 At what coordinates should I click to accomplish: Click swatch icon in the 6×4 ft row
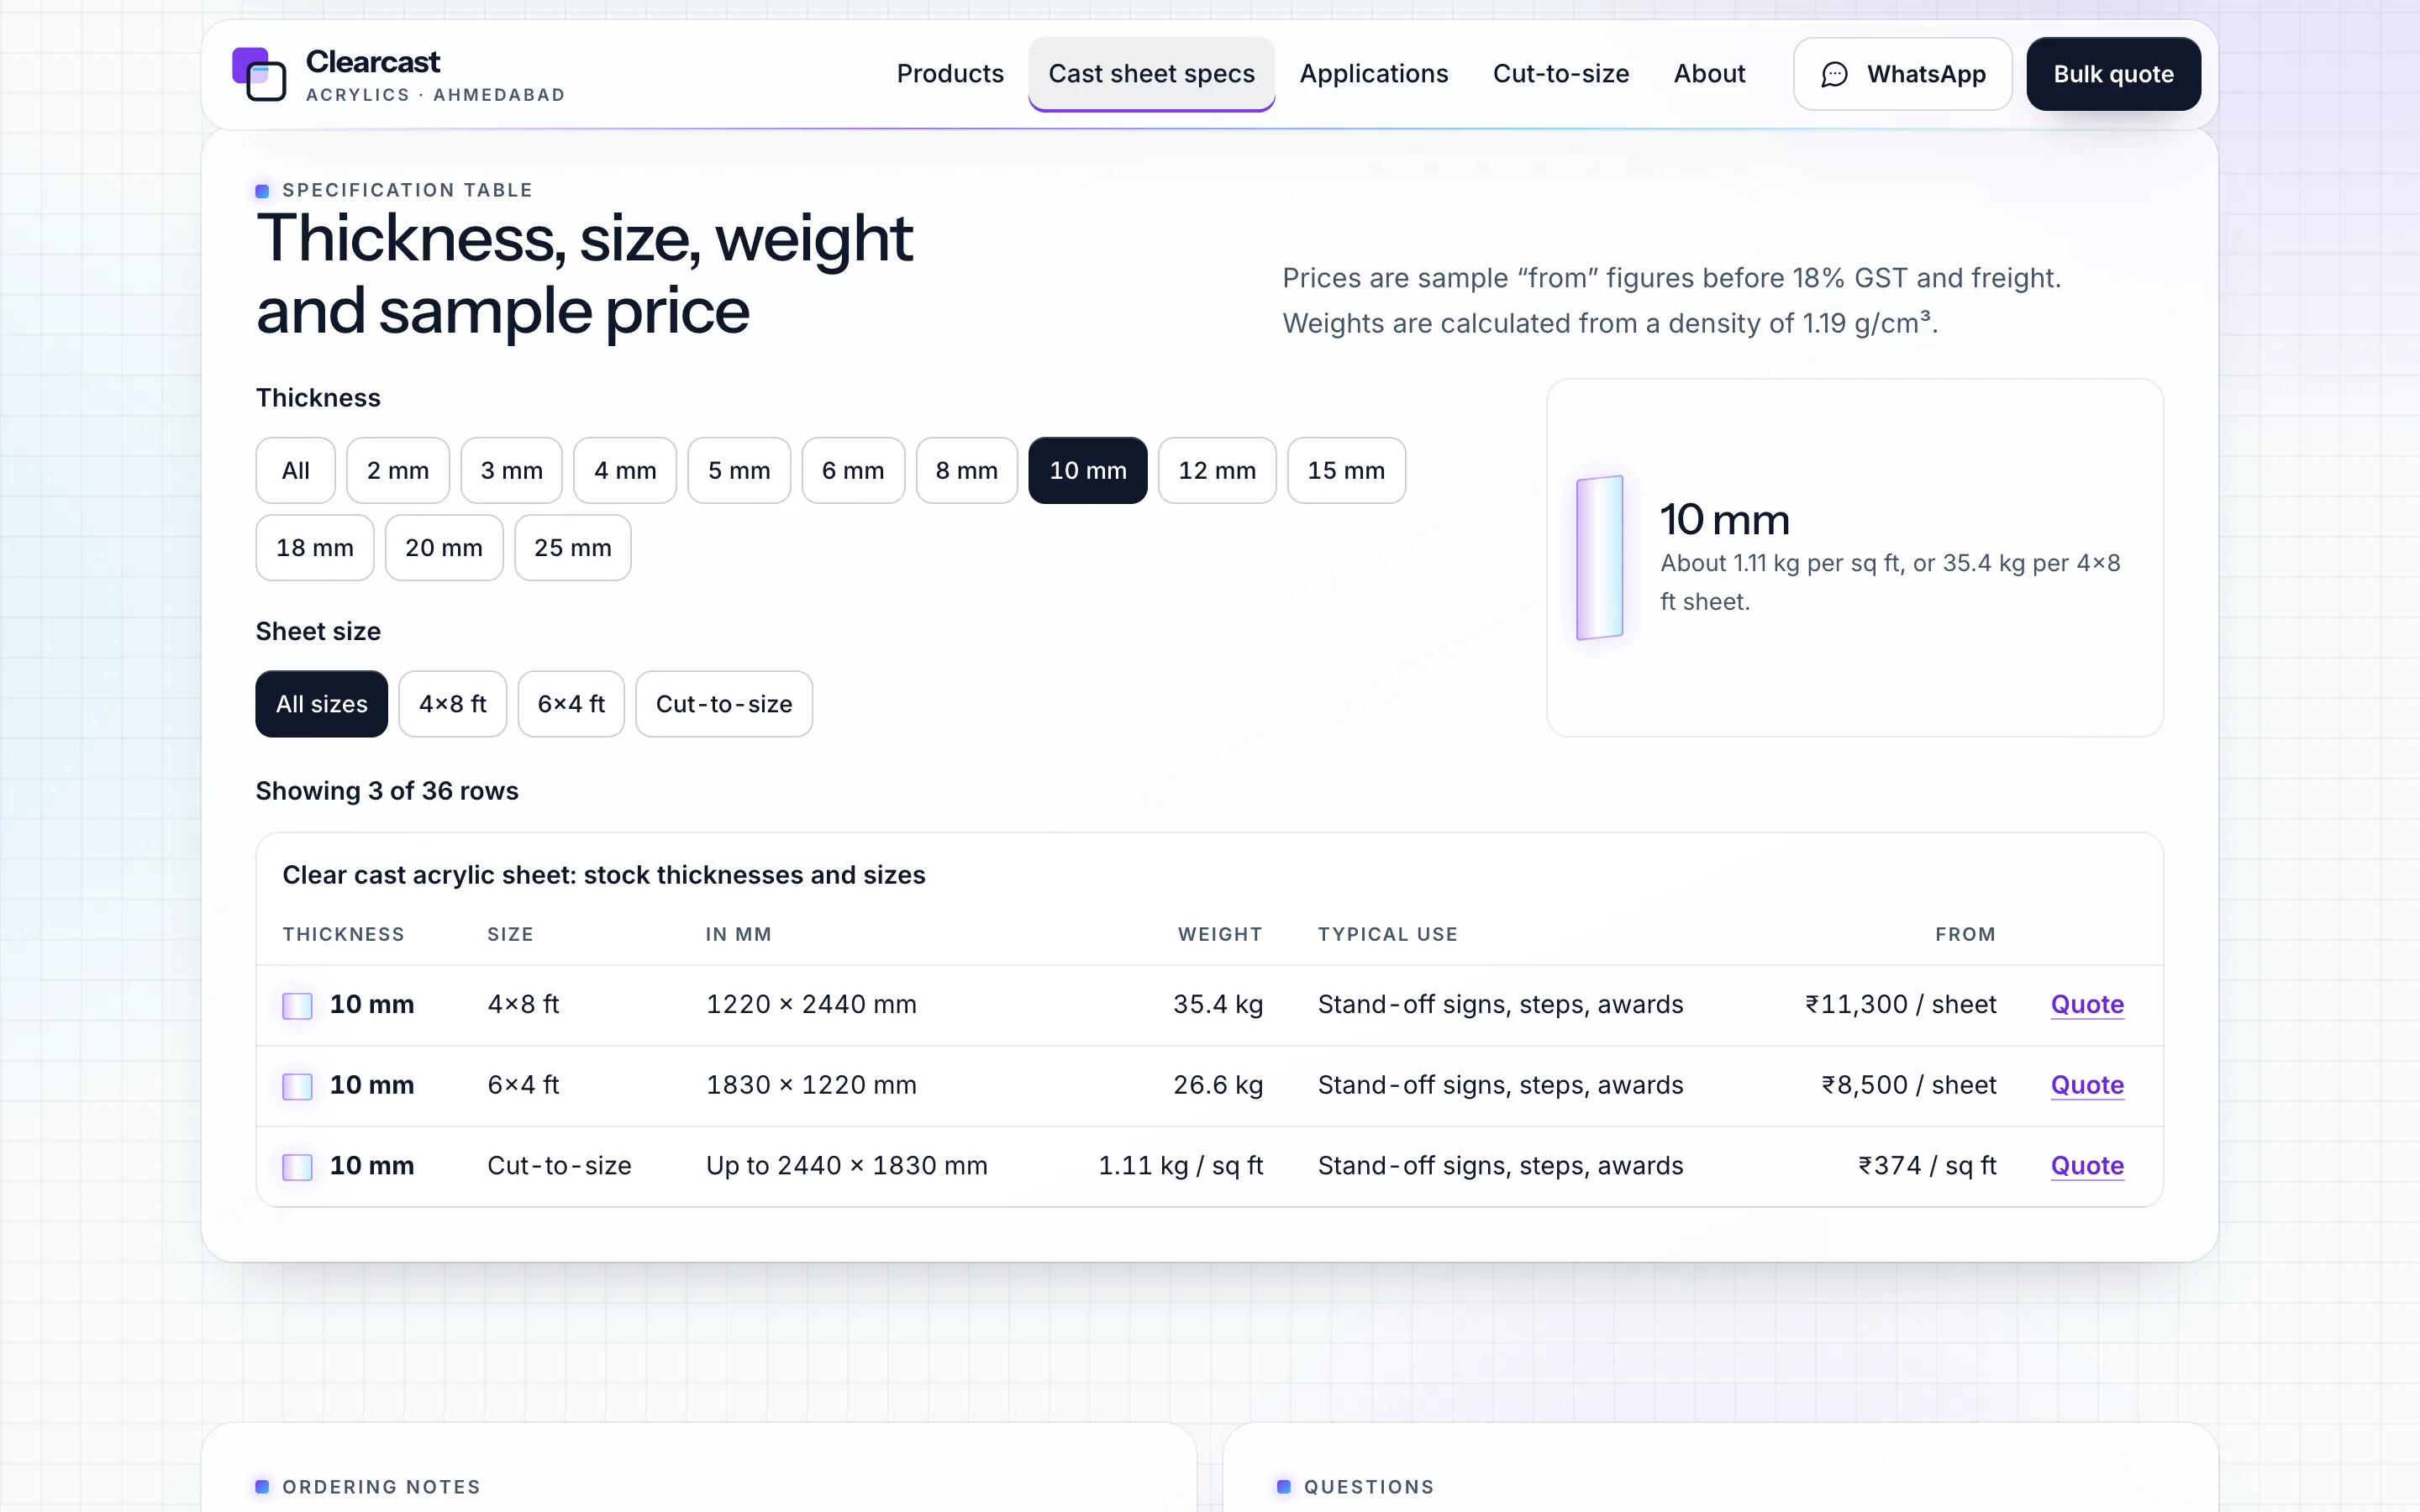click(297, 1086)
